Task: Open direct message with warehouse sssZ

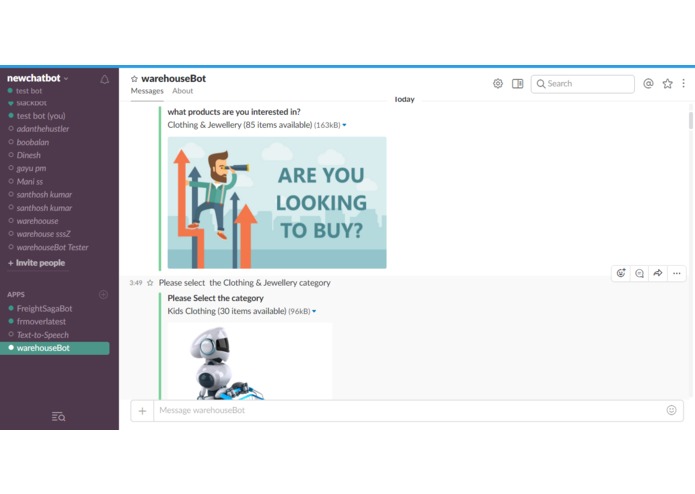Action: [43, 234]
